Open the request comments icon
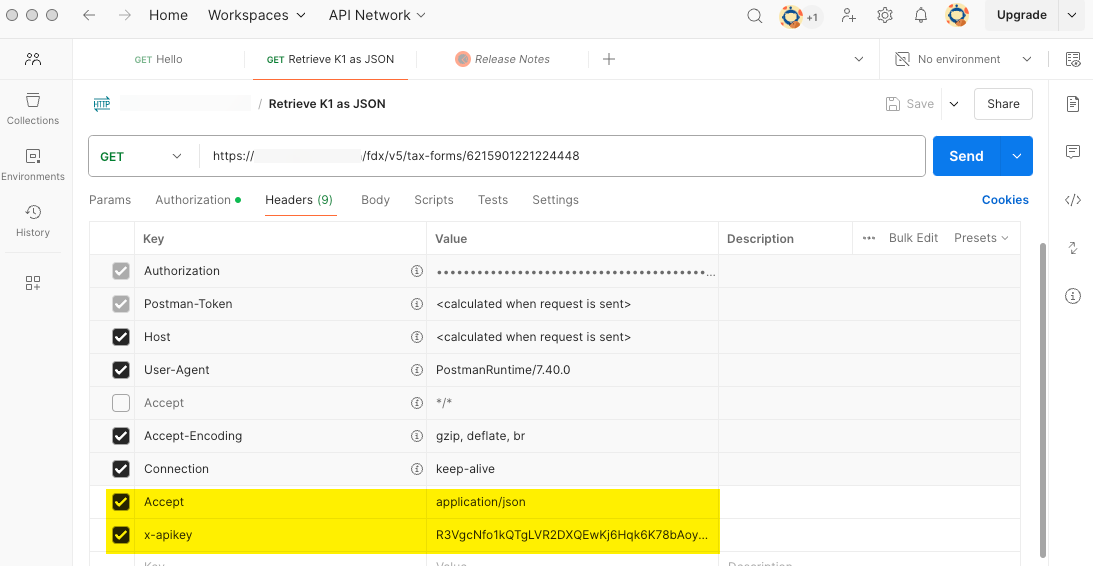The height and width of the screenshot is (566, 1093). tap(1073, 152)
